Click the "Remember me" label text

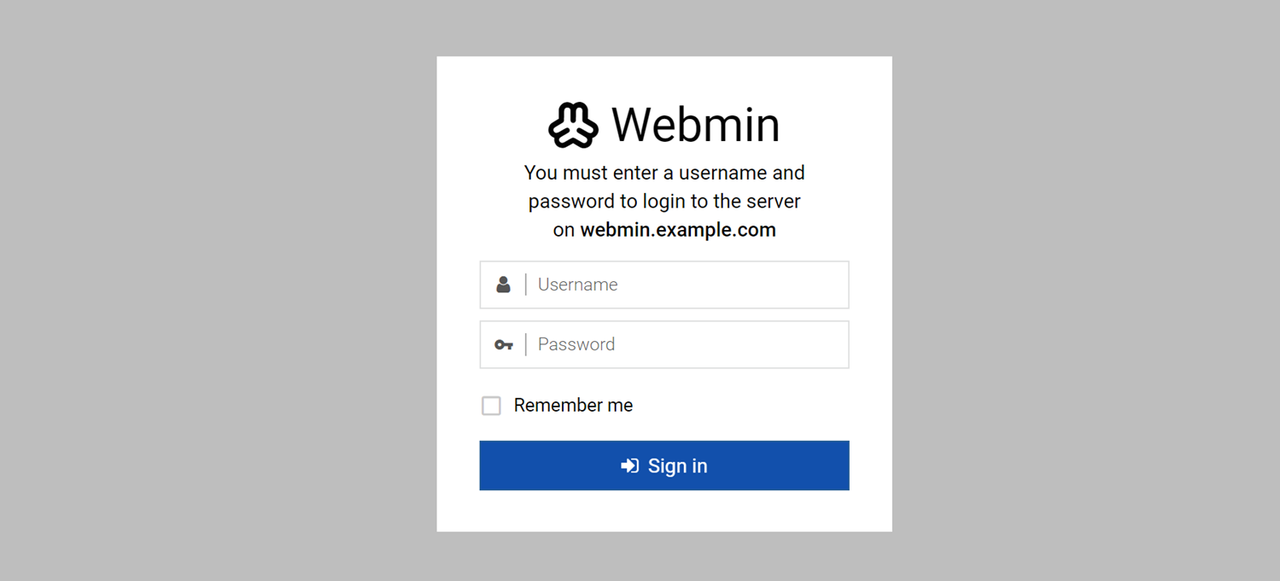[x=573, y=405]
